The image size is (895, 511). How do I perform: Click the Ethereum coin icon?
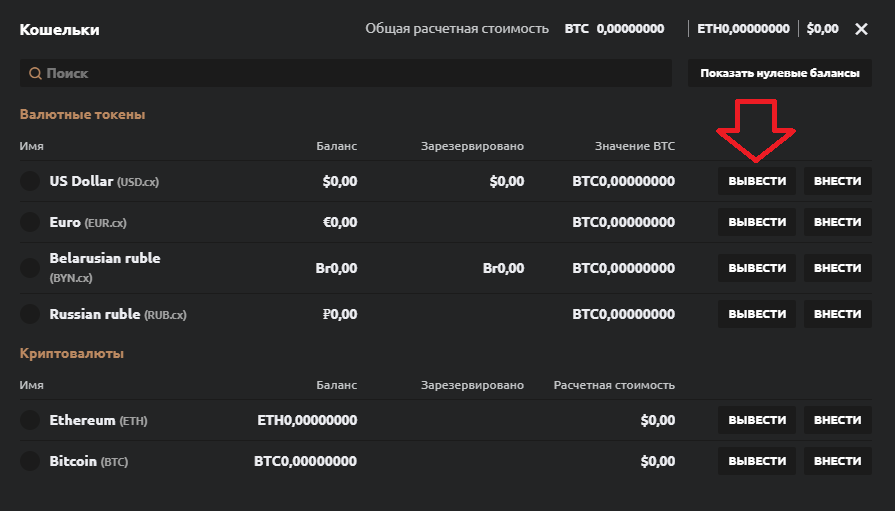coord(30,421)
